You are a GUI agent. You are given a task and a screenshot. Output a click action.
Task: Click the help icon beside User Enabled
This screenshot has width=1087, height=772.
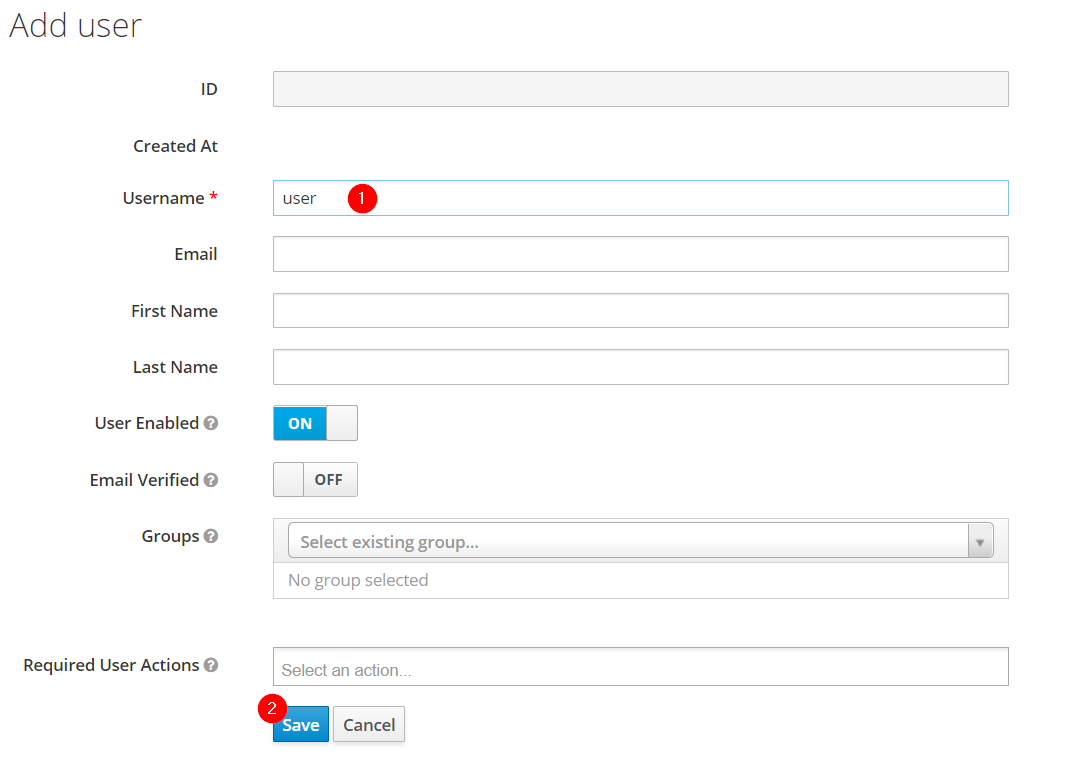(x=211, y=423)
